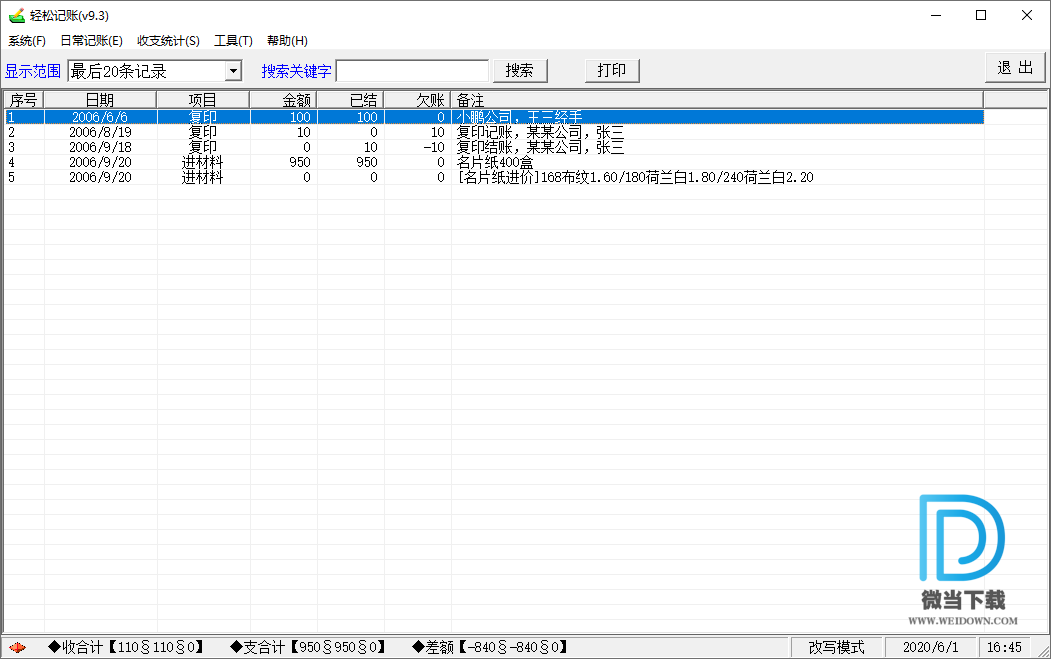Select the note 复印结账，某某公司，张三
This screenshot has width=1051, height=659.
coord(540,147)
